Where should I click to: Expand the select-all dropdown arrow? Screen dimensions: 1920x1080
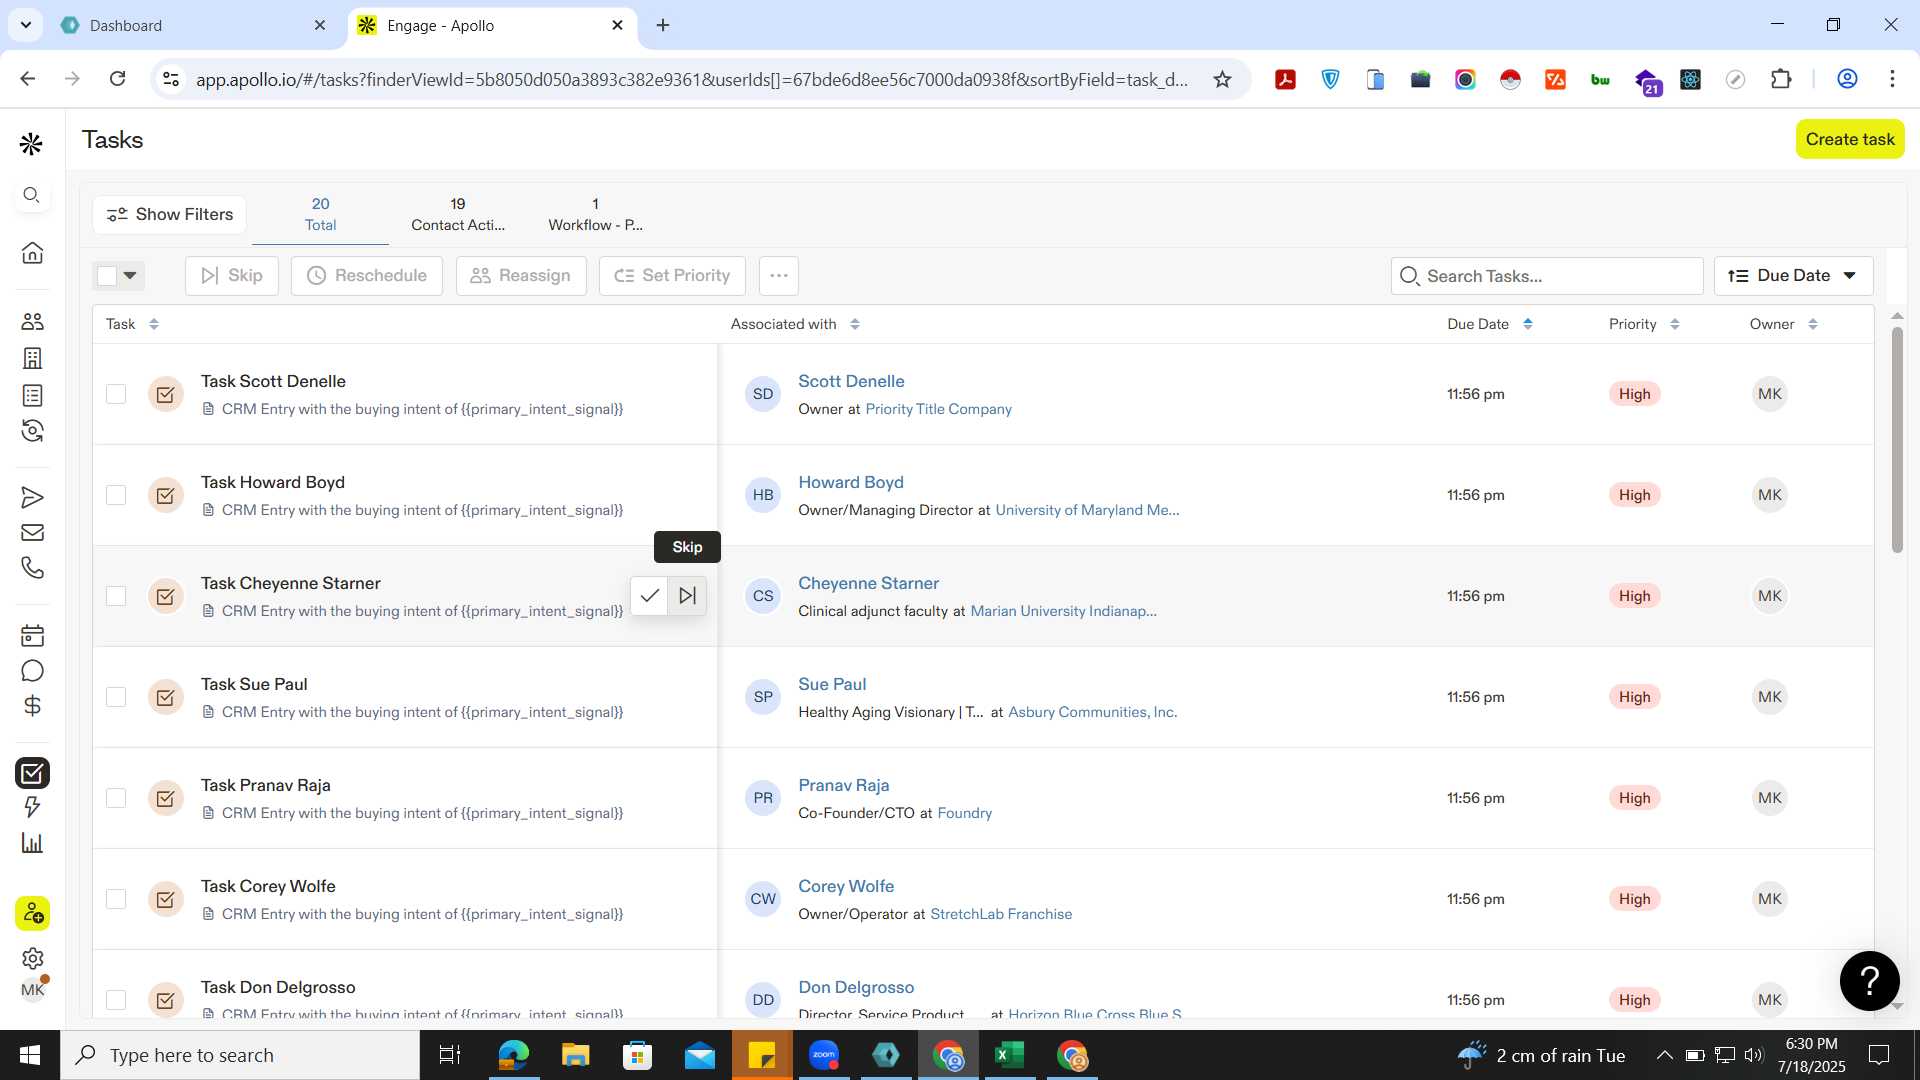point(130,275)
